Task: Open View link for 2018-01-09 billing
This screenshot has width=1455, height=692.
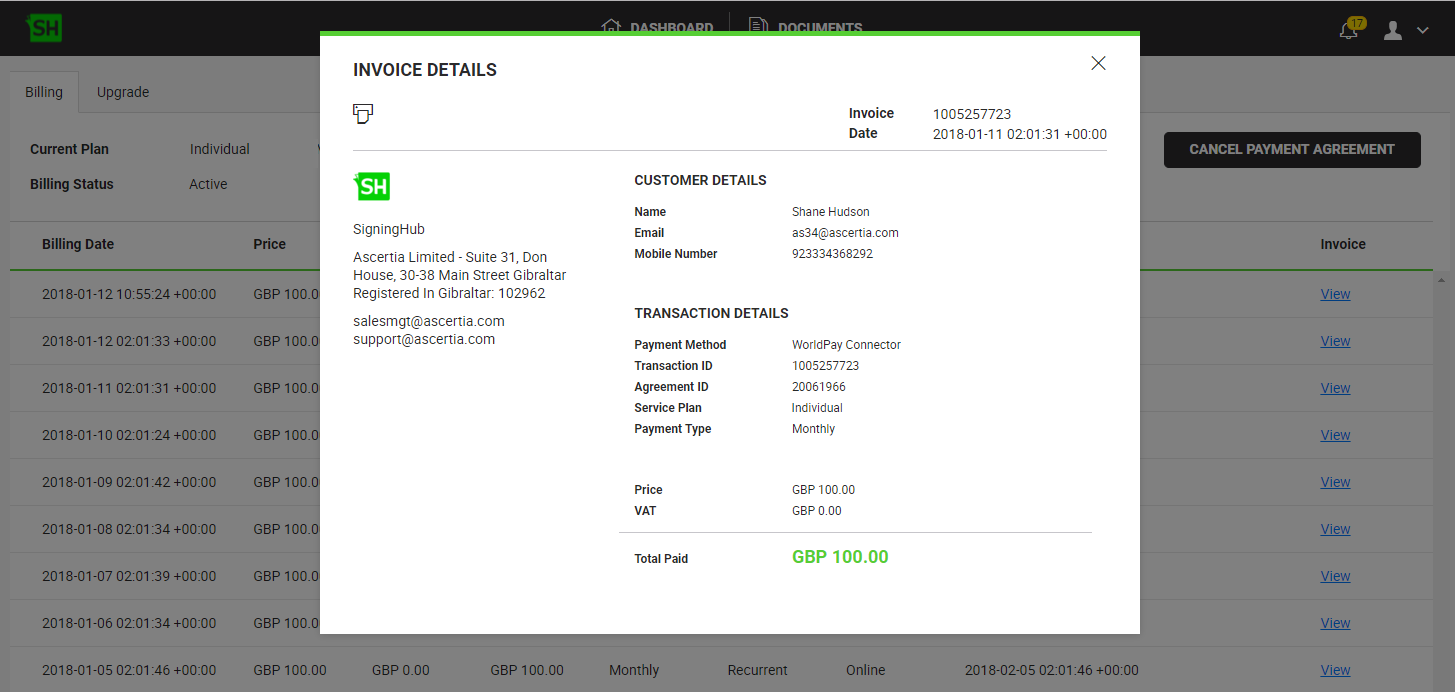Action: point(1335,482)
